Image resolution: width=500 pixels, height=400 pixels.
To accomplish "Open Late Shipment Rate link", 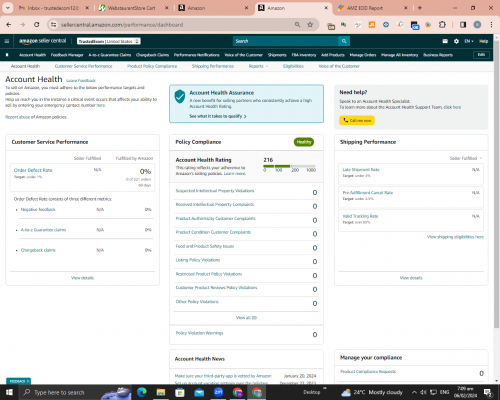I will click(x=361, y=169).
